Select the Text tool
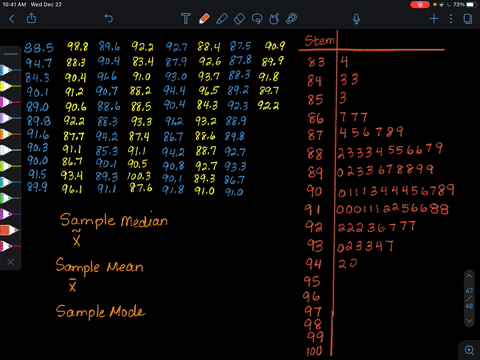 coord(186,18)
